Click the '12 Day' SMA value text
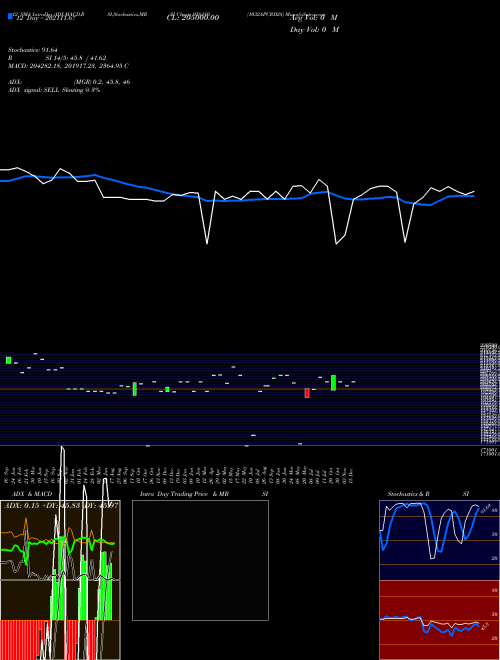Image resolution: width=500 pixels, height=660 pixels. [45, 18]
